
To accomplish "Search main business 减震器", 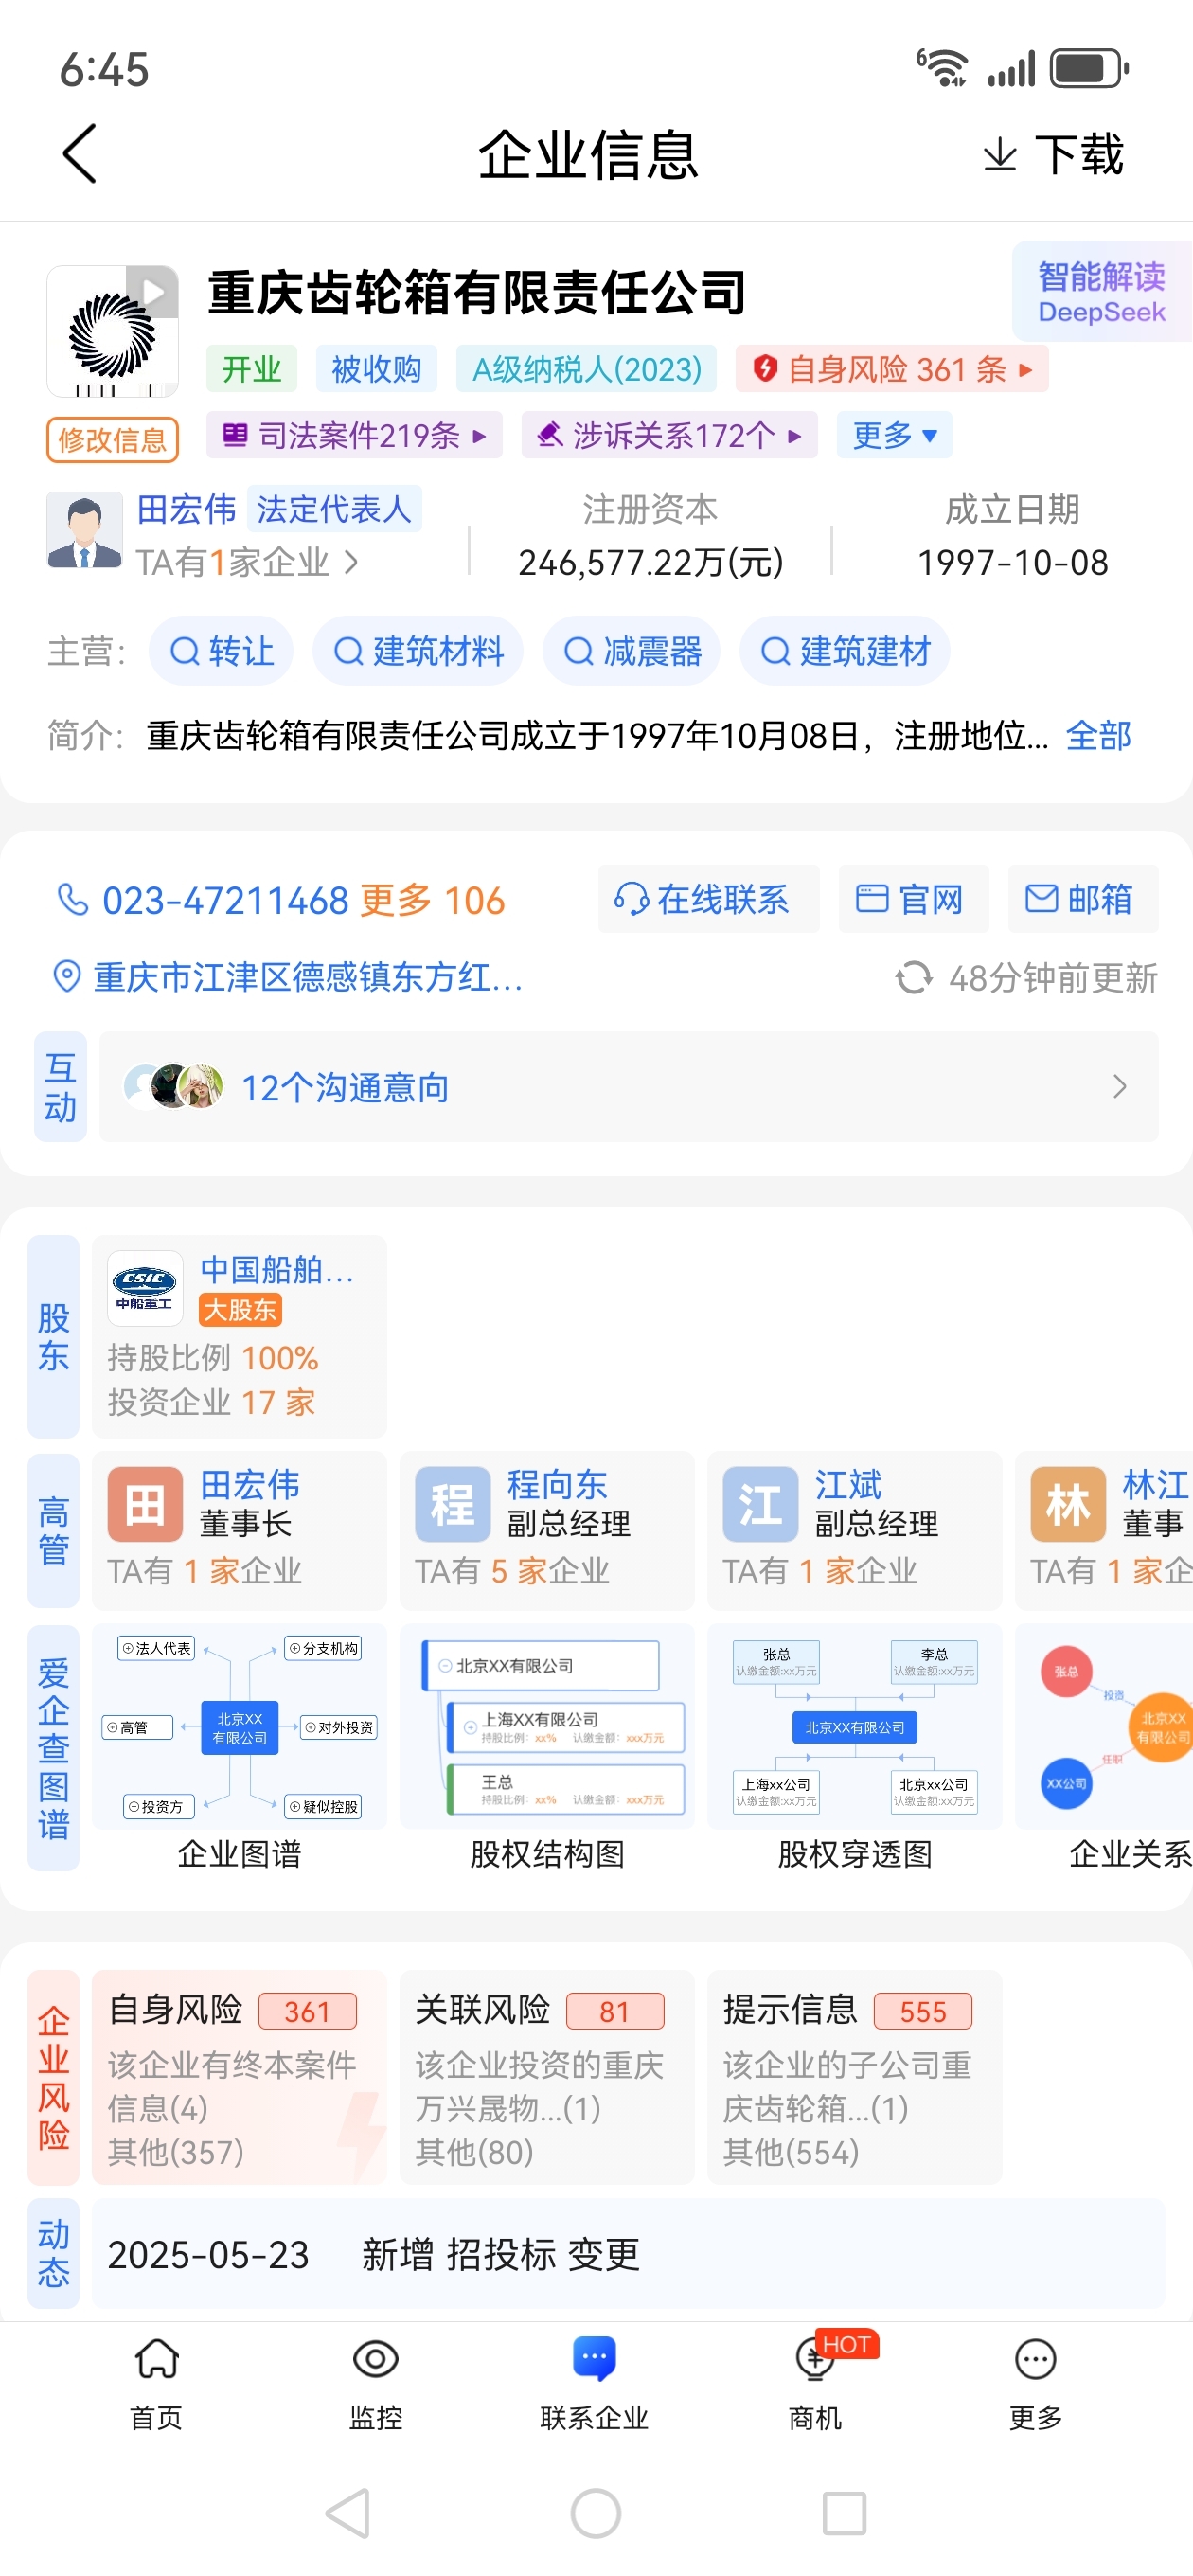I will (x=632, y=651).
